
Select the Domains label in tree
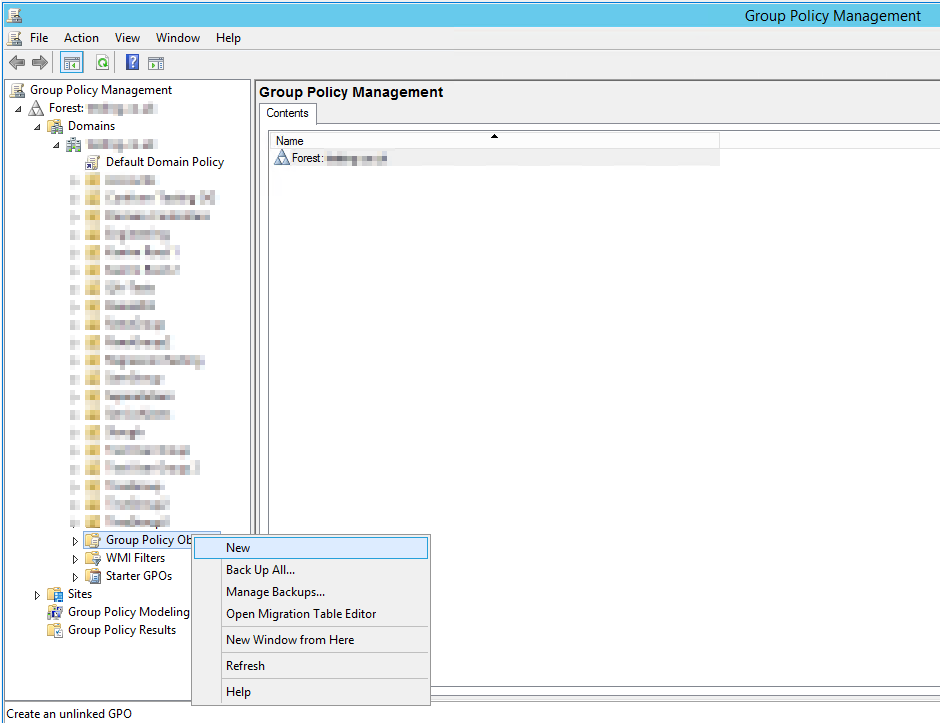pos(91,126)
